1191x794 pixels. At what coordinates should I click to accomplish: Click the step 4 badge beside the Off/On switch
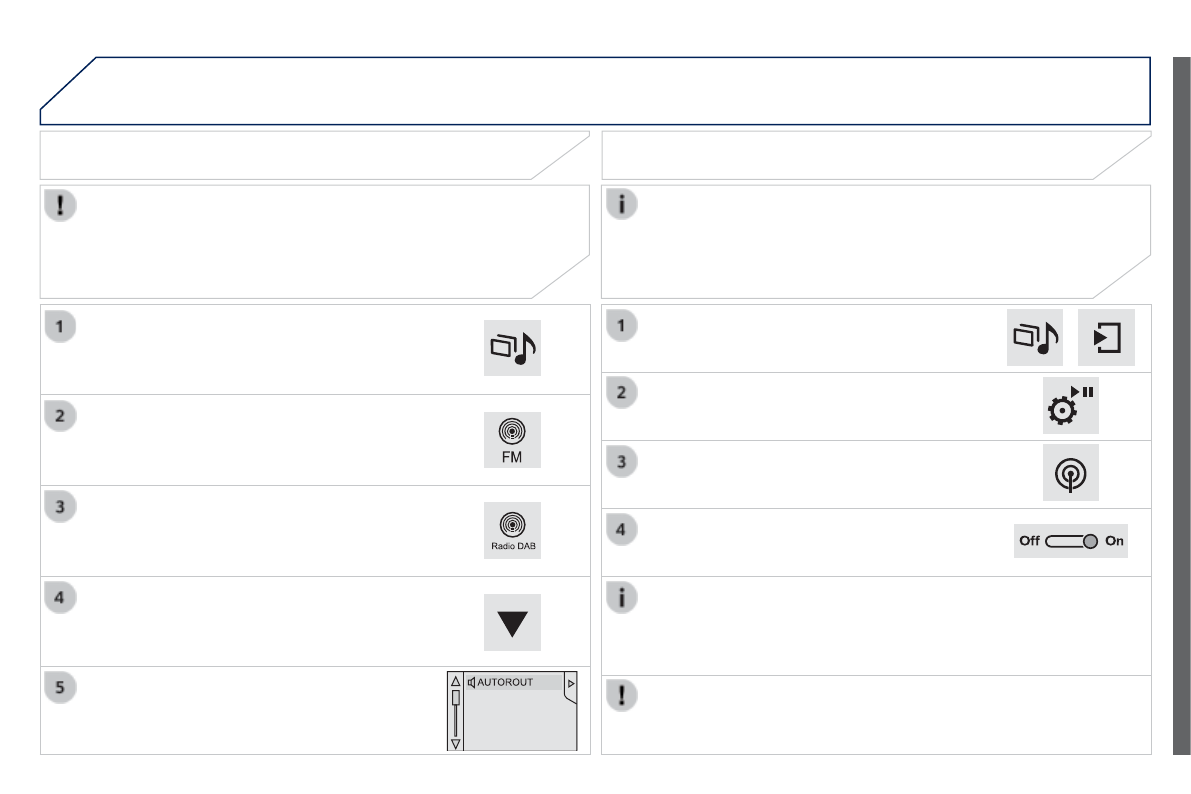pos(622,529)
